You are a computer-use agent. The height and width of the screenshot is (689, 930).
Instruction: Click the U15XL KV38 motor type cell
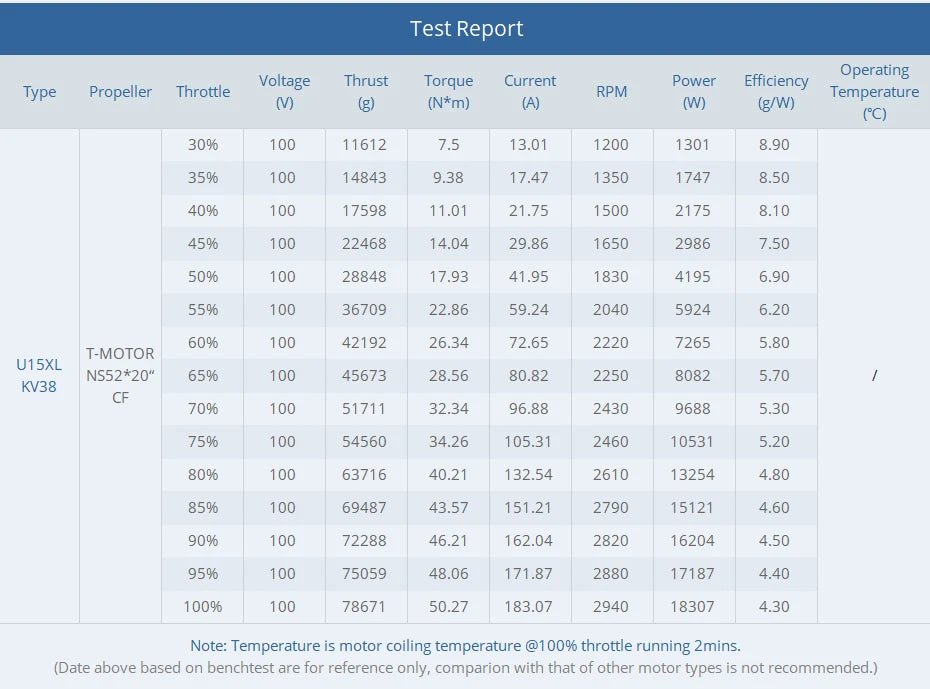pos(39,376)
